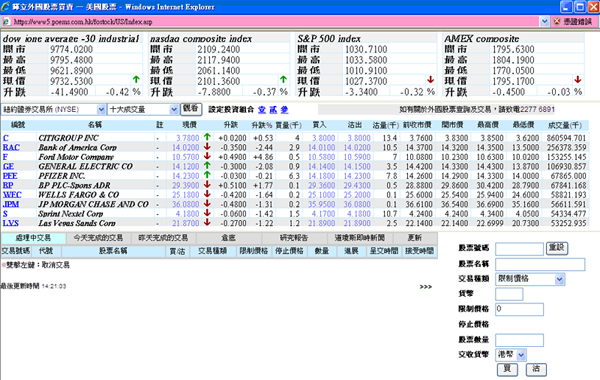Select the 昨天完成的交易 tab
Image resolution: width=600 pixels, height=380 pixels.
[163, 238]
